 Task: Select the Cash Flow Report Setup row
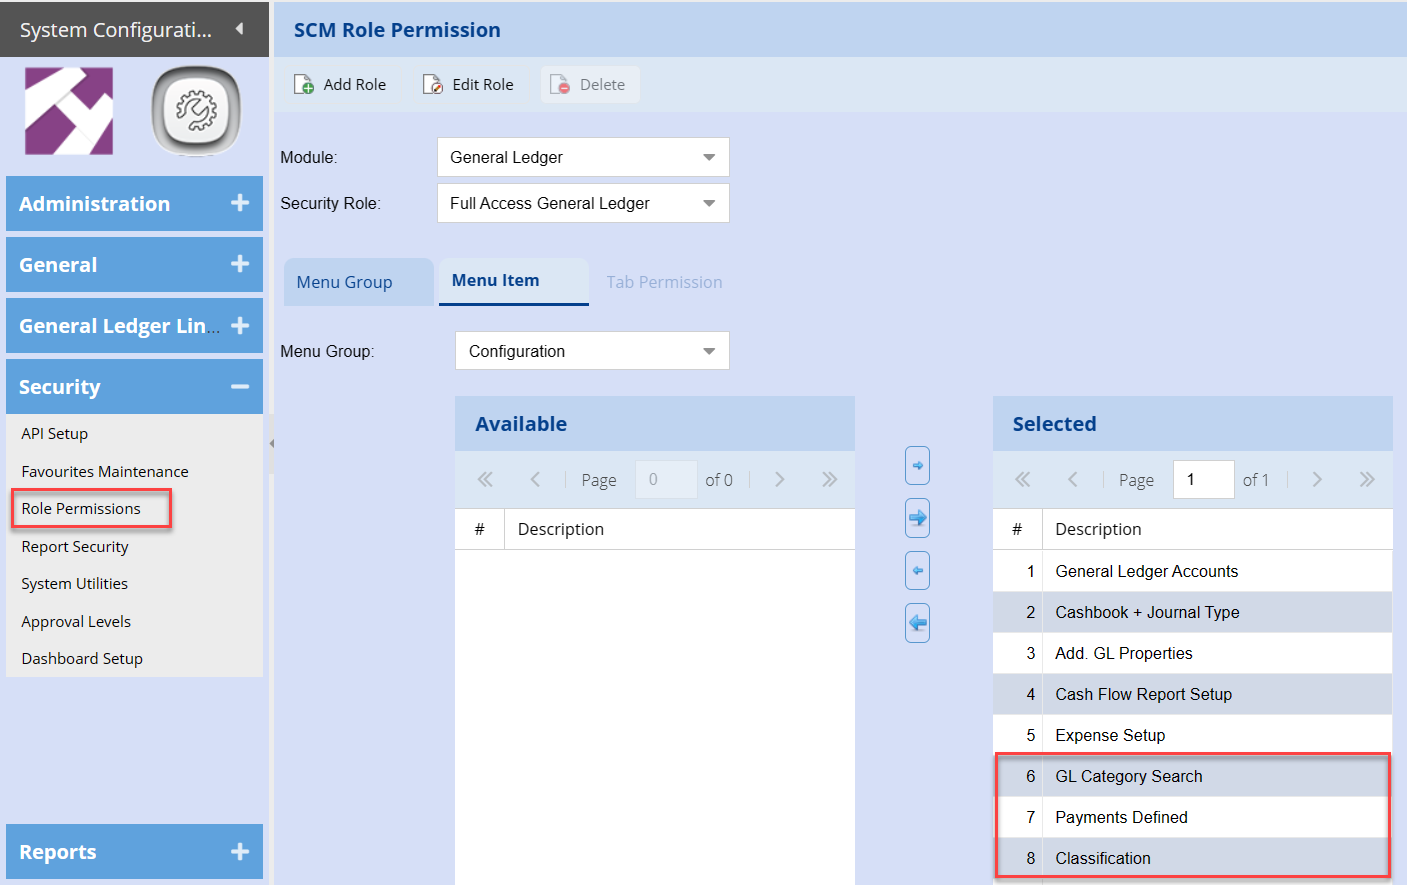click(x=1193, y=694)
